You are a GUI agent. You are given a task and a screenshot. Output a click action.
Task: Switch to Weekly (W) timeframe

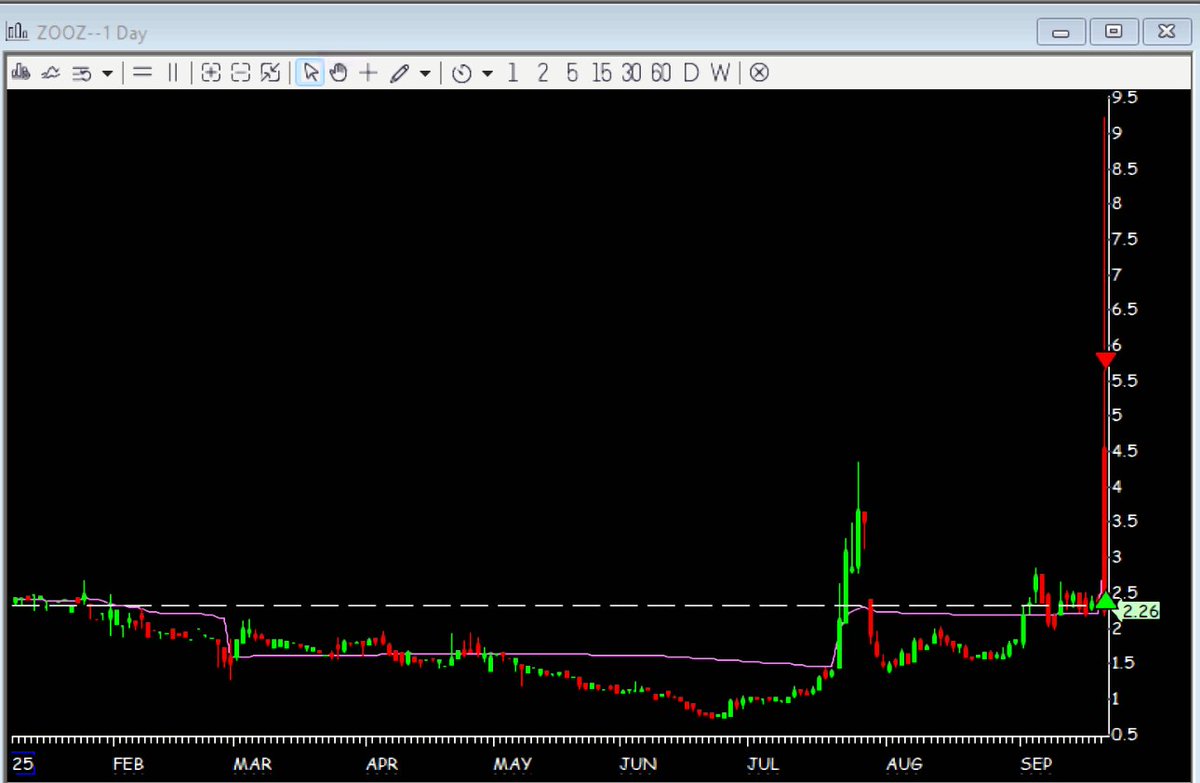(720, 73)
